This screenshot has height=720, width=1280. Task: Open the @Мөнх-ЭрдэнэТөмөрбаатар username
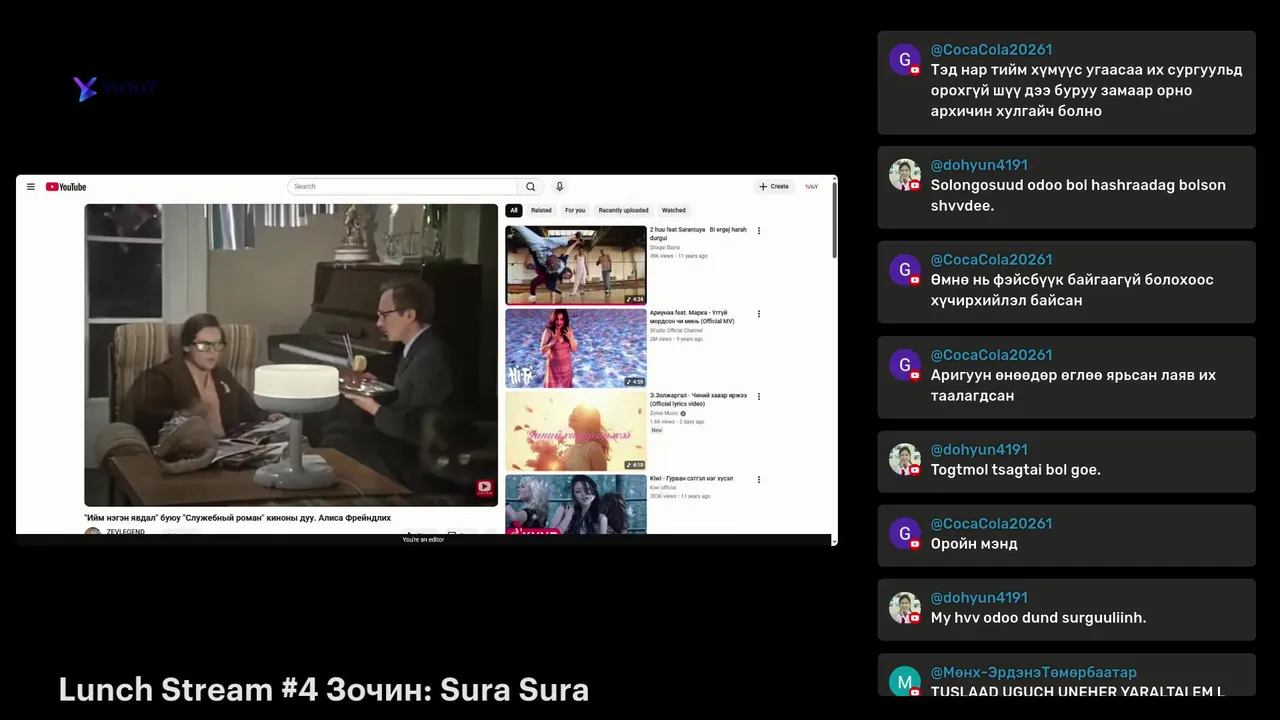(1033, 673)
